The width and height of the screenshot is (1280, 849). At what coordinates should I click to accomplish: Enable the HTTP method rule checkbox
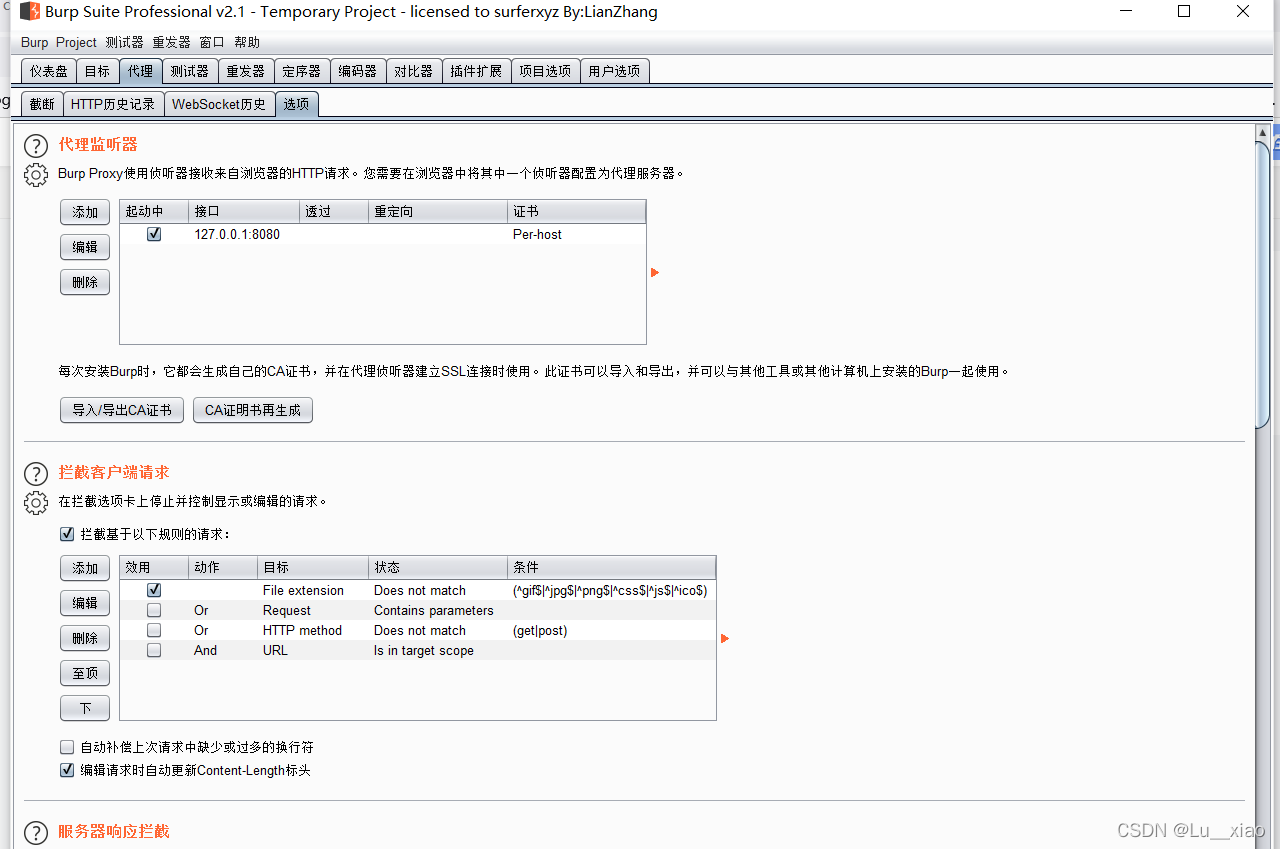[x=154, y=630]
